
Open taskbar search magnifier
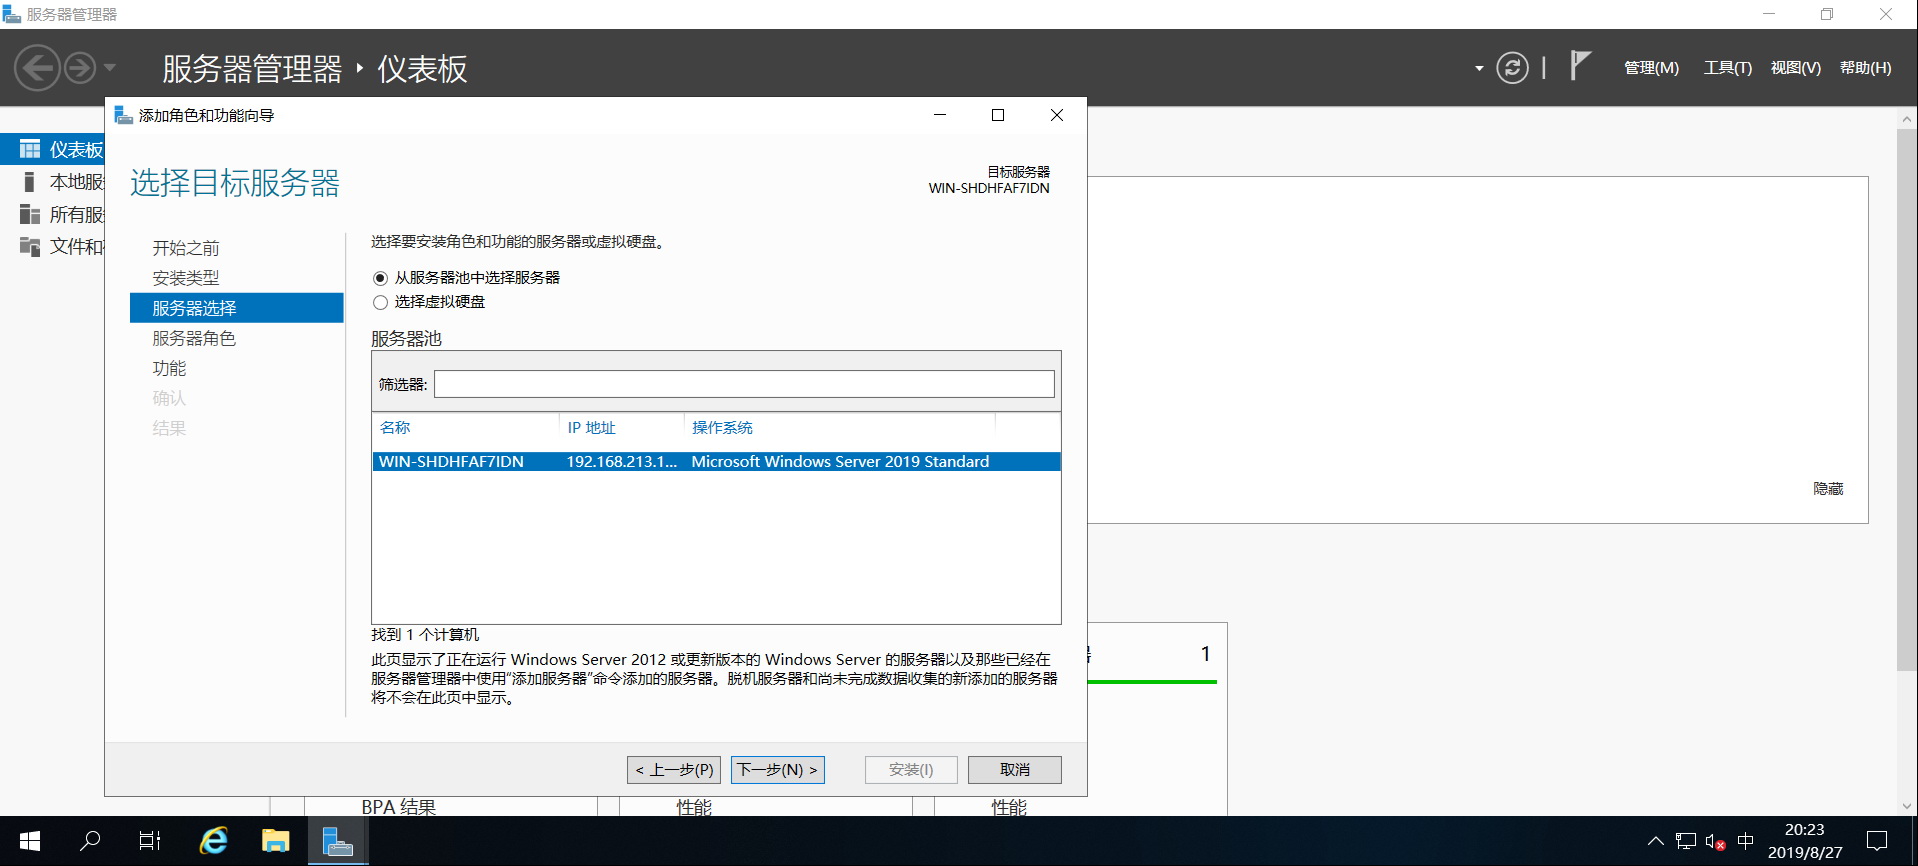tap(90, 841)
